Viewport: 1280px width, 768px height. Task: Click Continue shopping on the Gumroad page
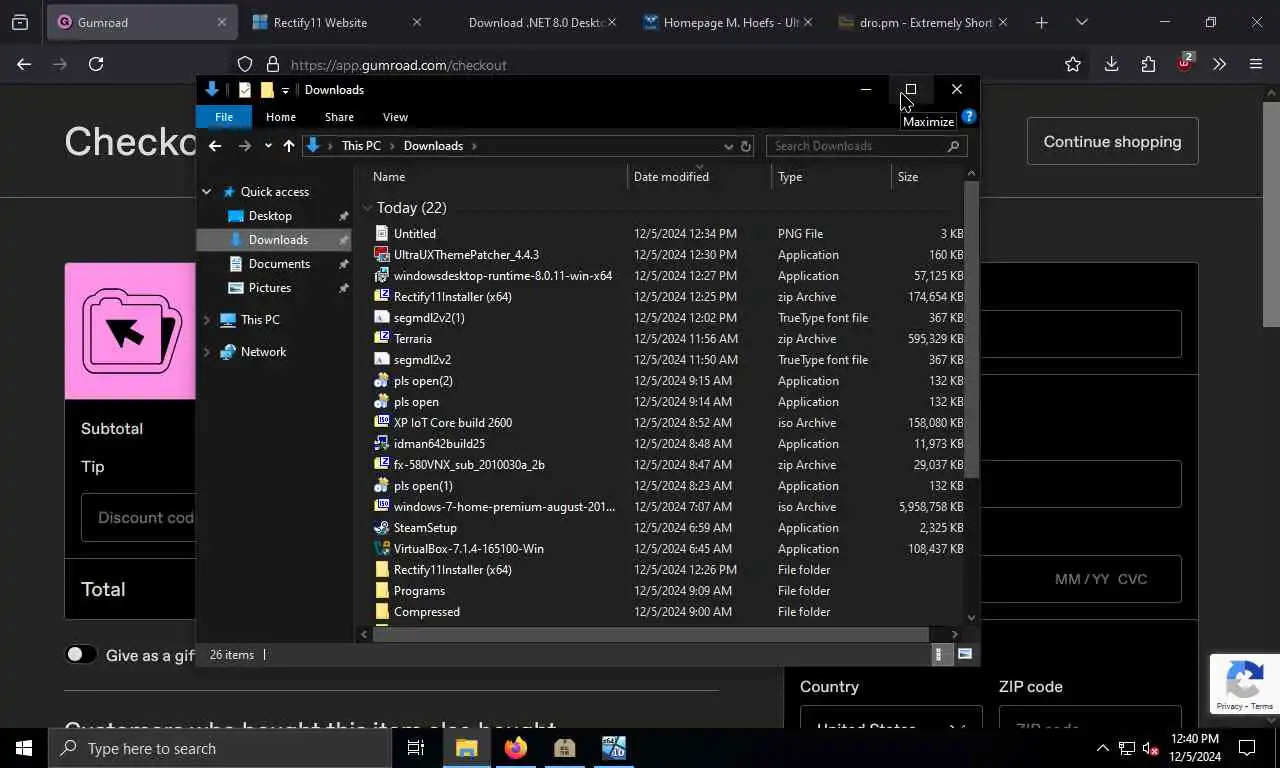point(1112,141)
